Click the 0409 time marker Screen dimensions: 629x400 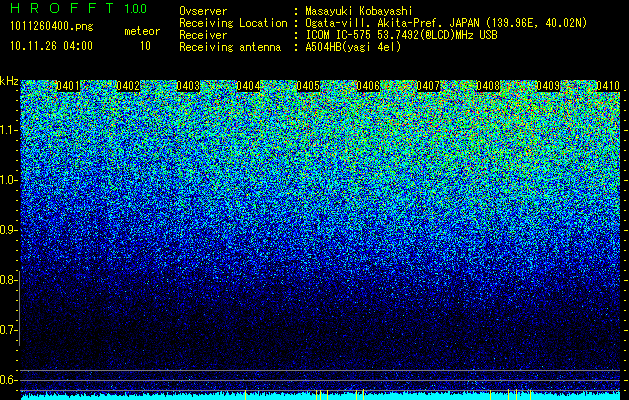(x=548, y=86)
